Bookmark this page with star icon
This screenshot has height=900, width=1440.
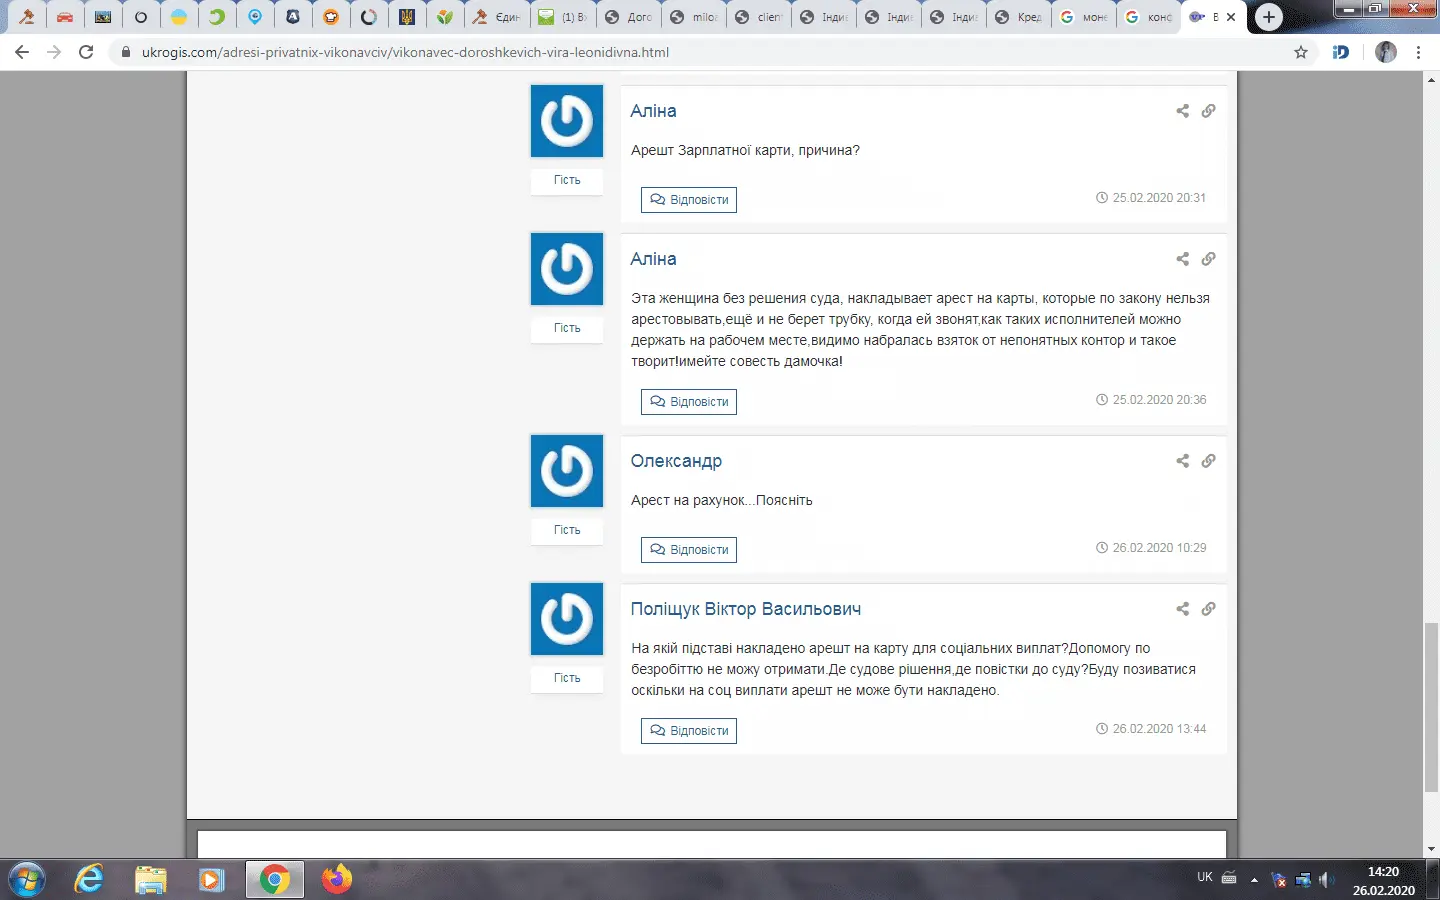(x=1301, y=52)
